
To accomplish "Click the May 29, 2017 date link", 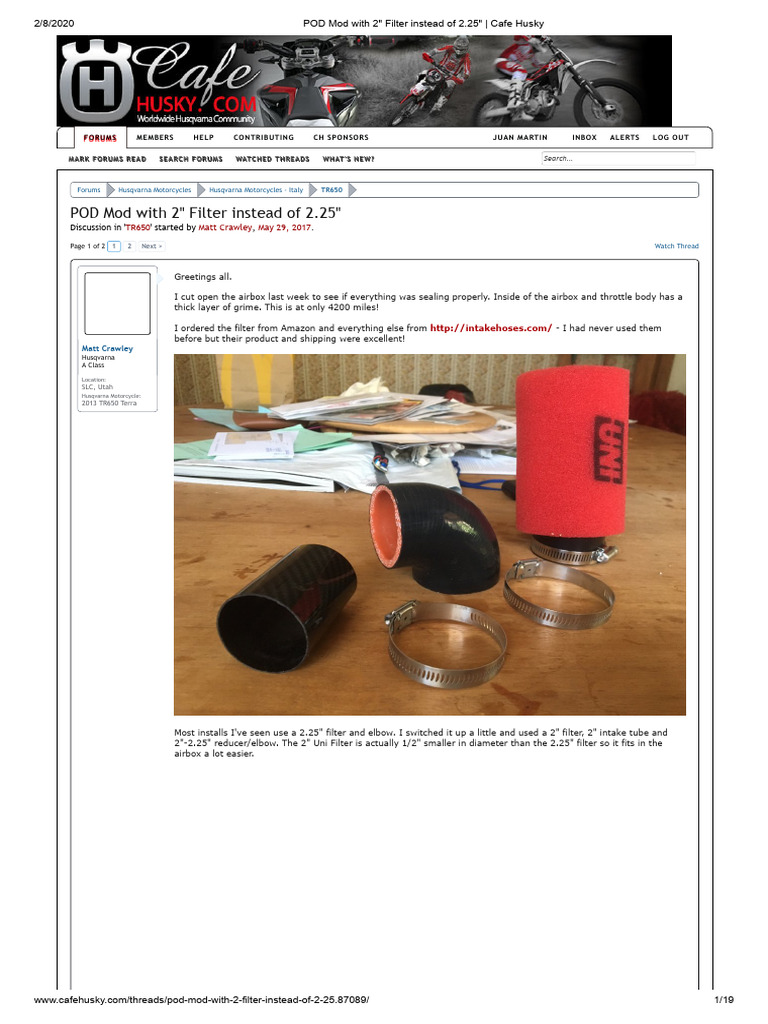I will click(x=284, y=228).
